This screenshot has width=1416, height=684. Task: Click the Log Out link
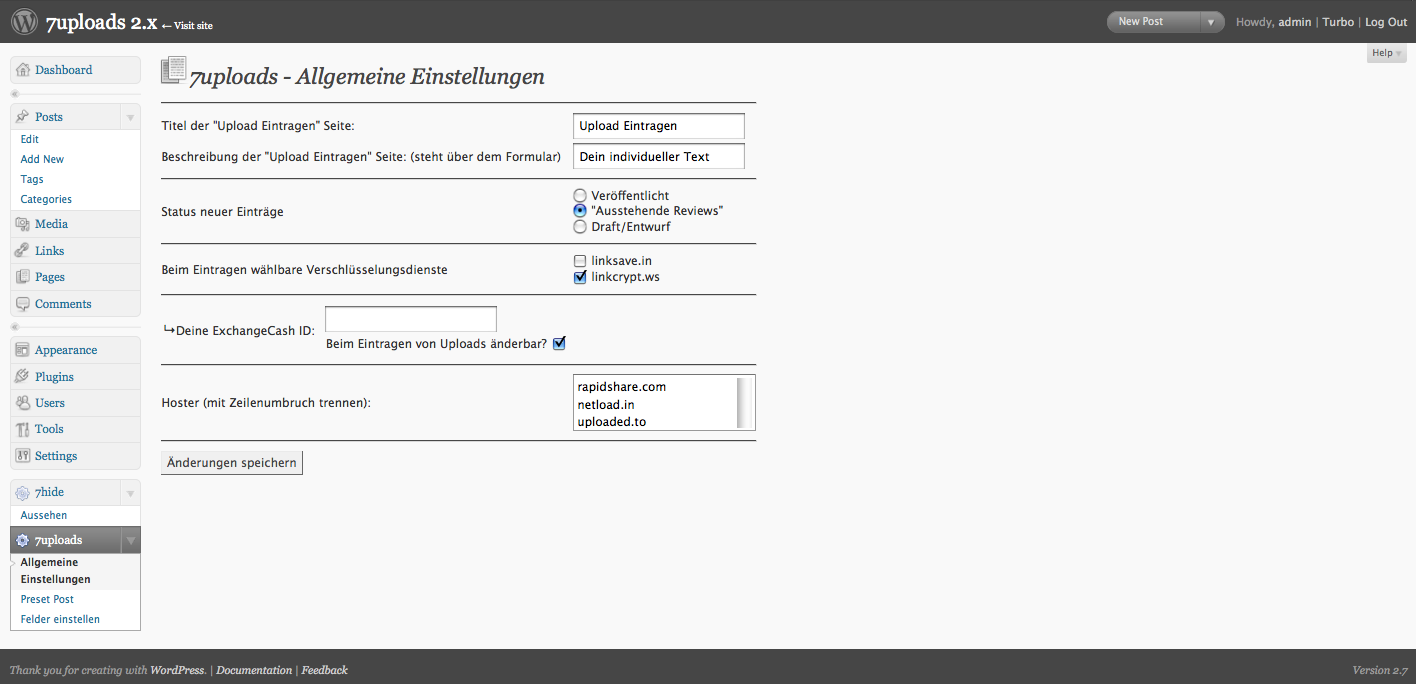point(1386,22)
